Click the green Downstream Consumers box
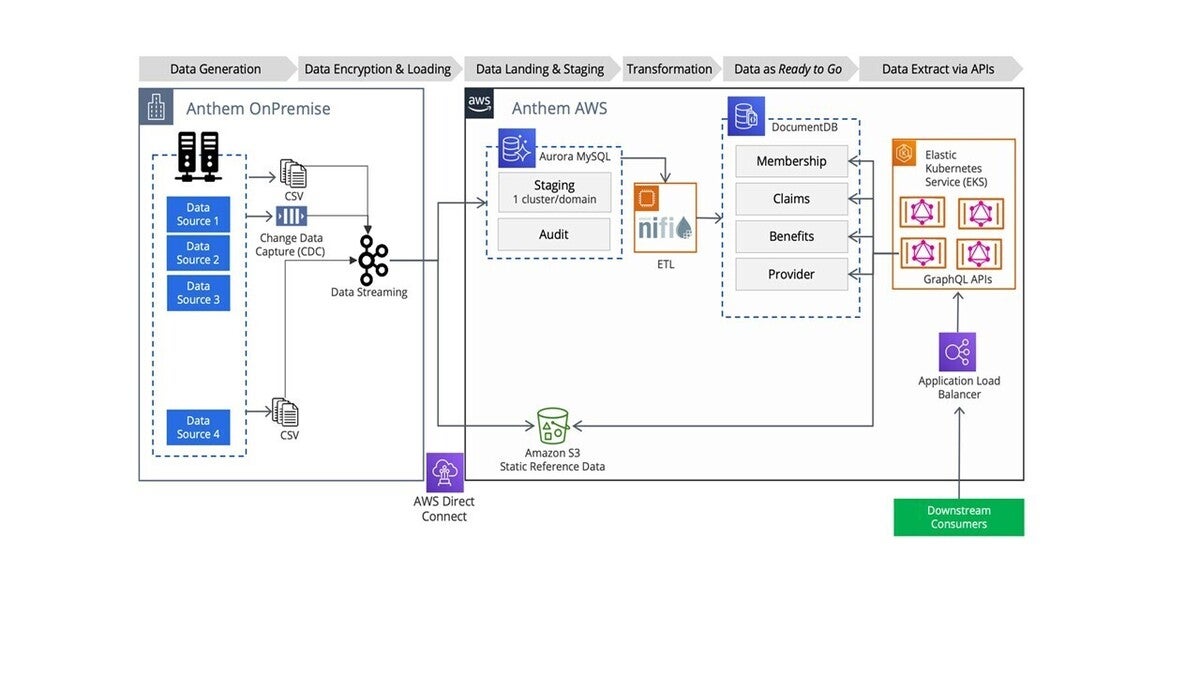Viewport: 1200px width, 675px height. [959, 517]
